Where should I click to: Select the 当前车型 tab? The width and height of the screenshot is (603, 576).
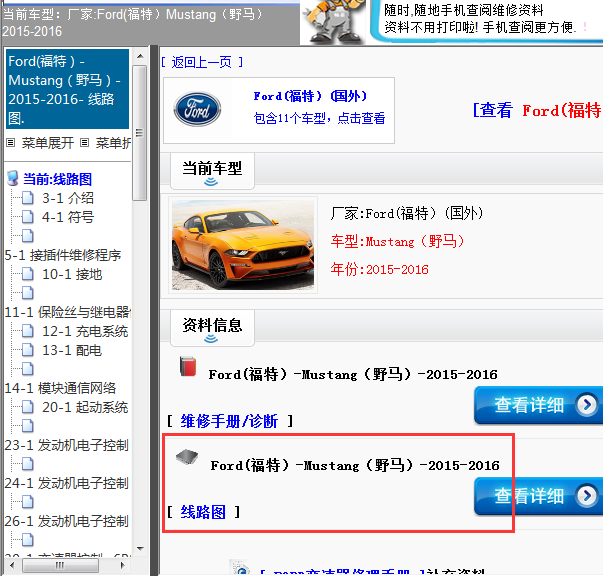point(212,171)
